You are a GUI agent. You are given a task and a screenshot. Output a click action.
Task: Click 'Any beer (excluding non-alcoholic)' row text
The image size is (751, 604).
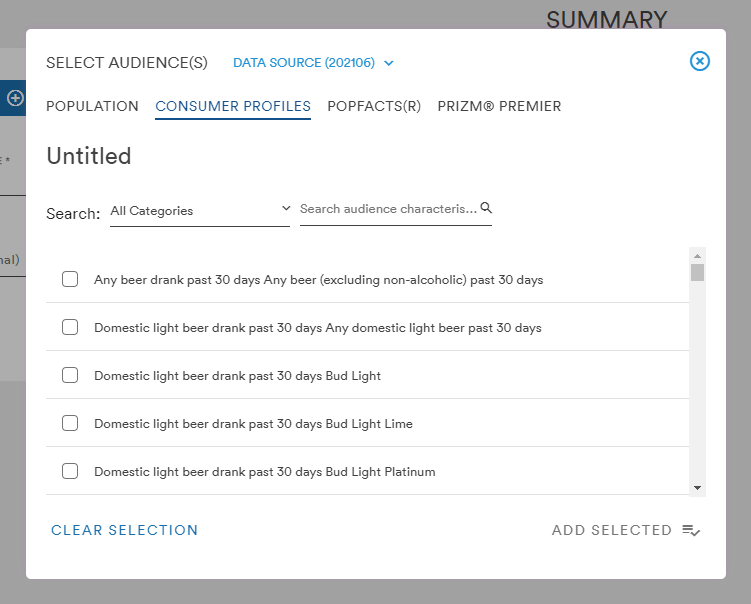pos(319,280)
